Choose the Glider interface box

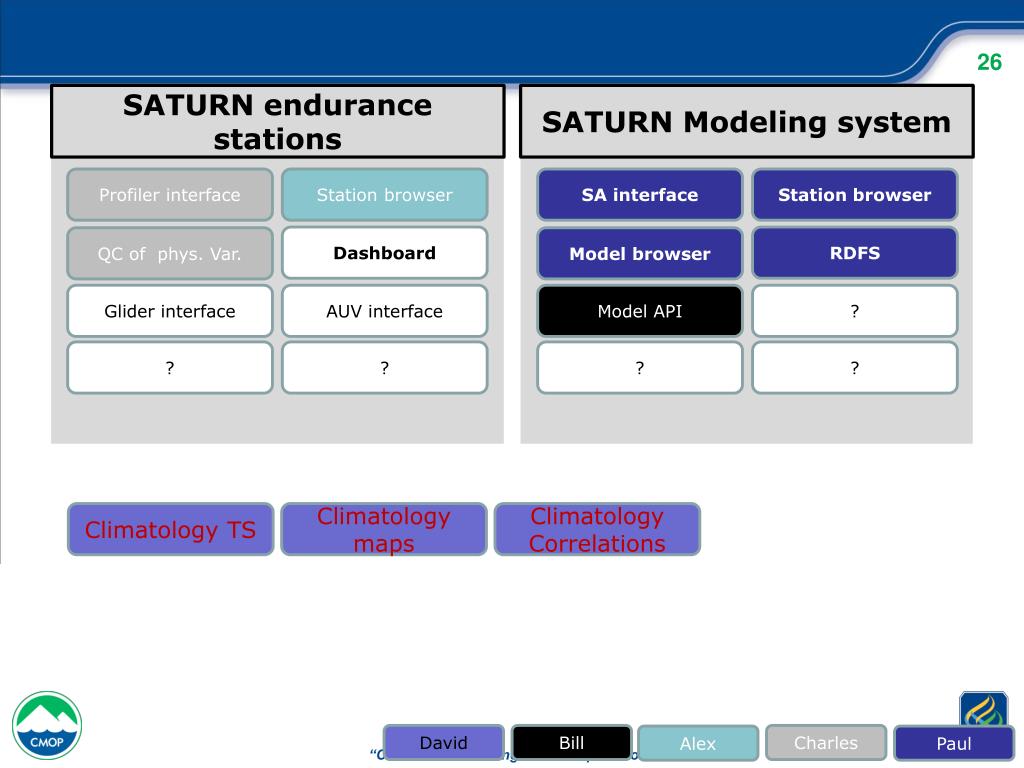click(170, 311)
